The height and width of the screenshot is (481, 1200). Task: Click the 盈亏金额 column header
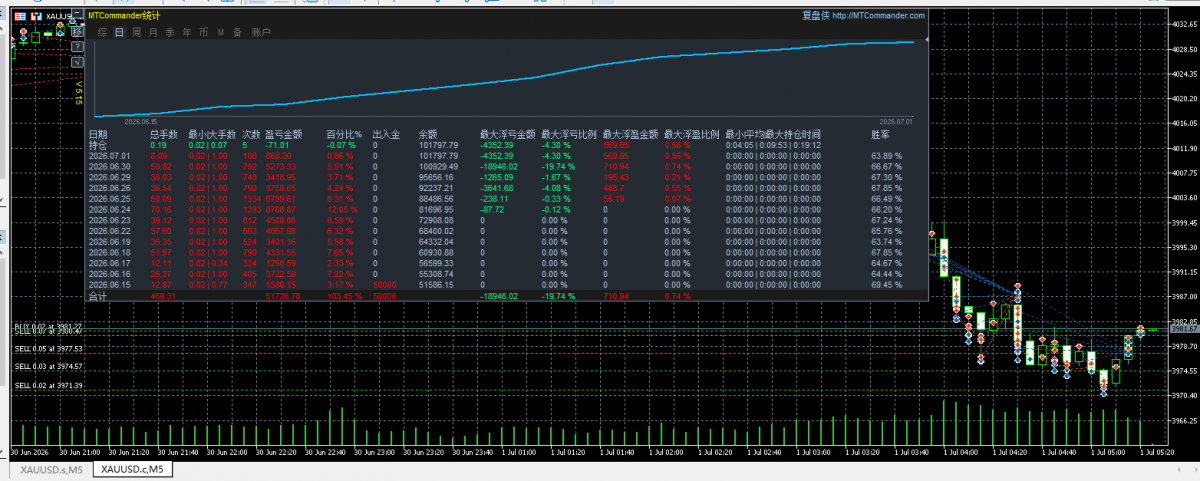coord(283,133)
